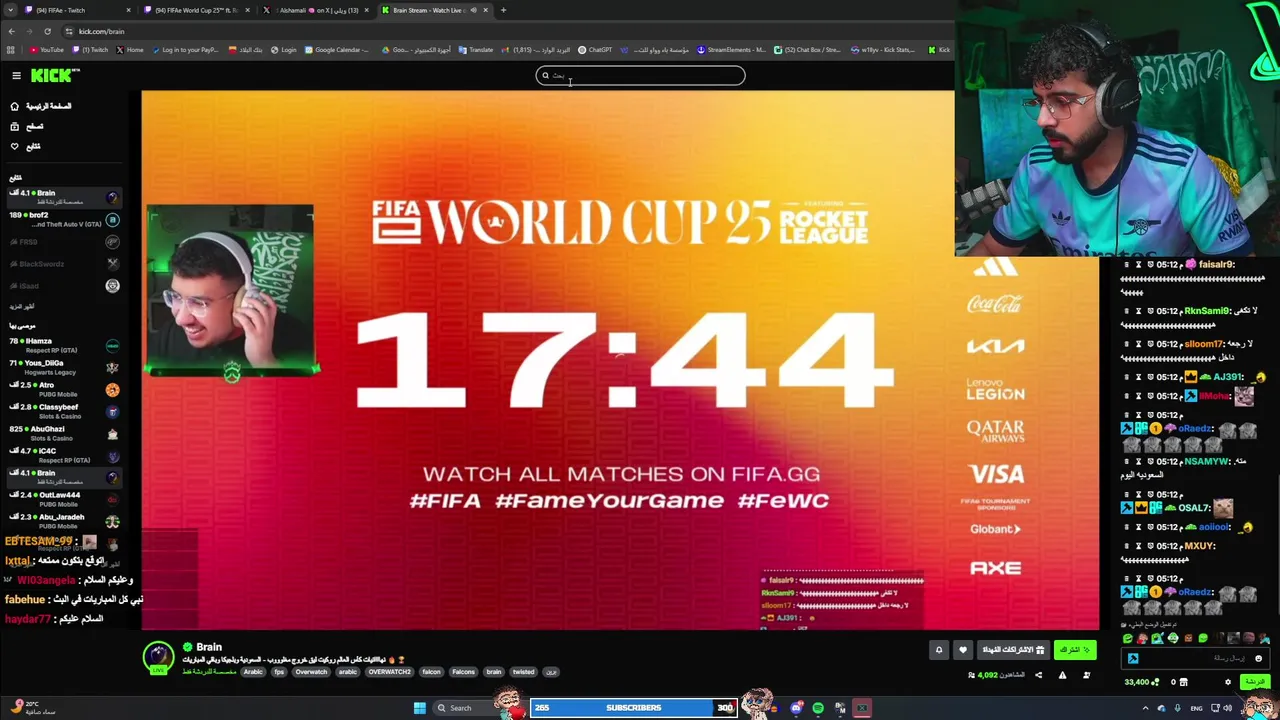This screenshot has height=720, width=1280.
Task: Open recommended channel Yous_DiiGa
Action: (x=64, y=367)
